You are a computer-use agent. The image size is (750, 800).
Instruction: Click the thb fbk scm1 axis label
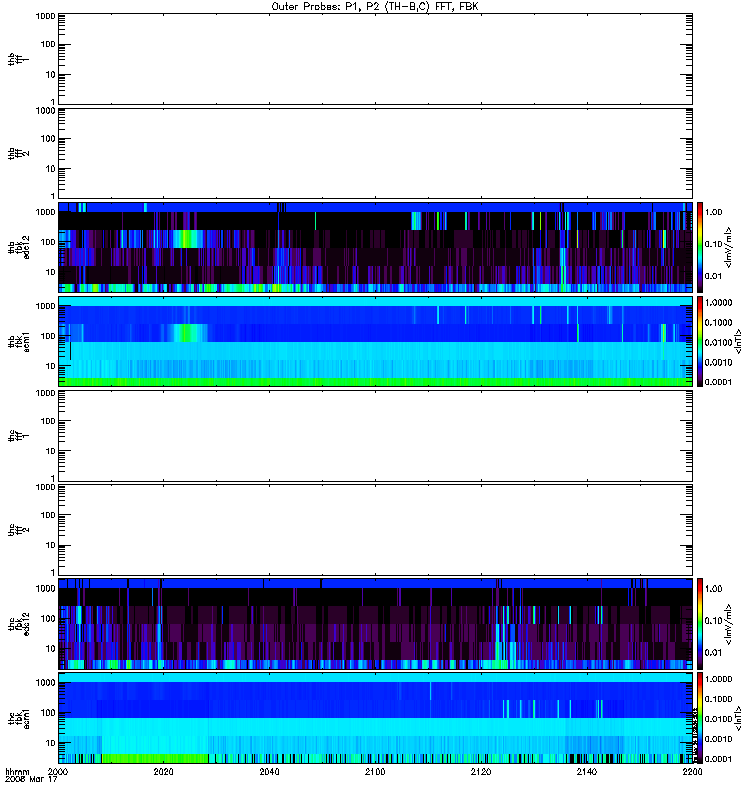pos(19,341)
